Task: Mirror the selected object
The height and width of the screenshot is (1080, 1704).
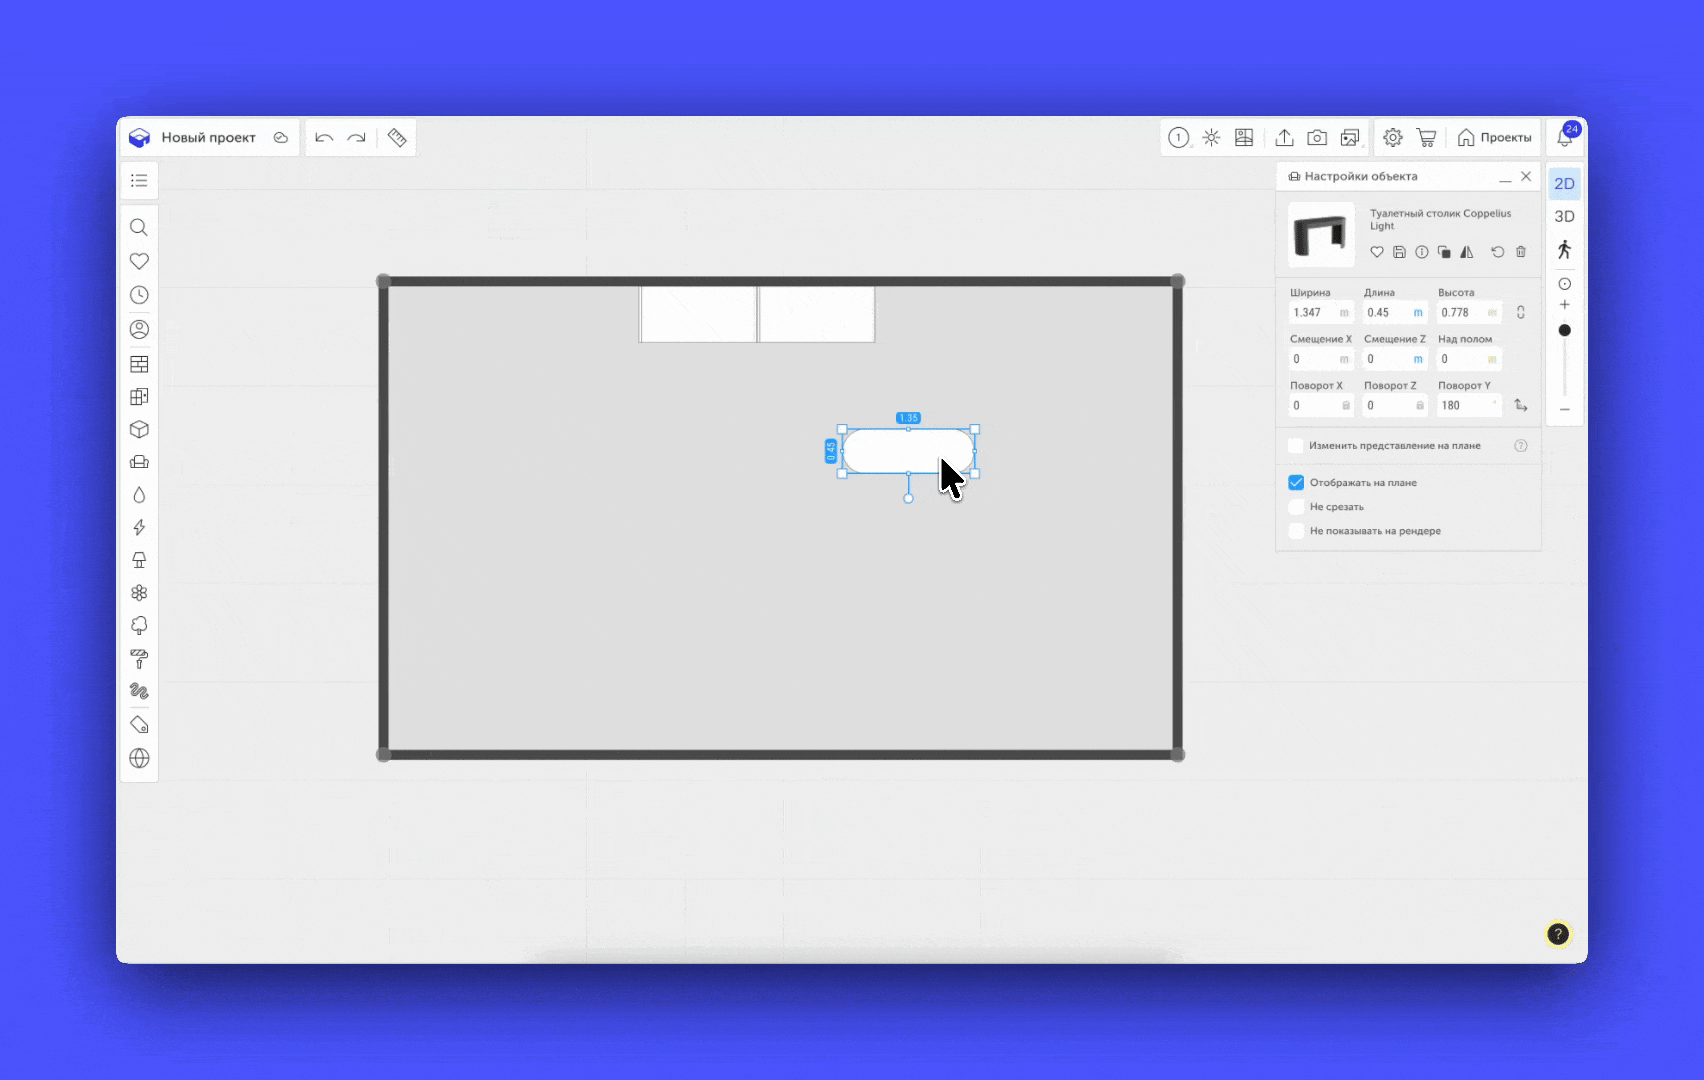Action: 1466,252
